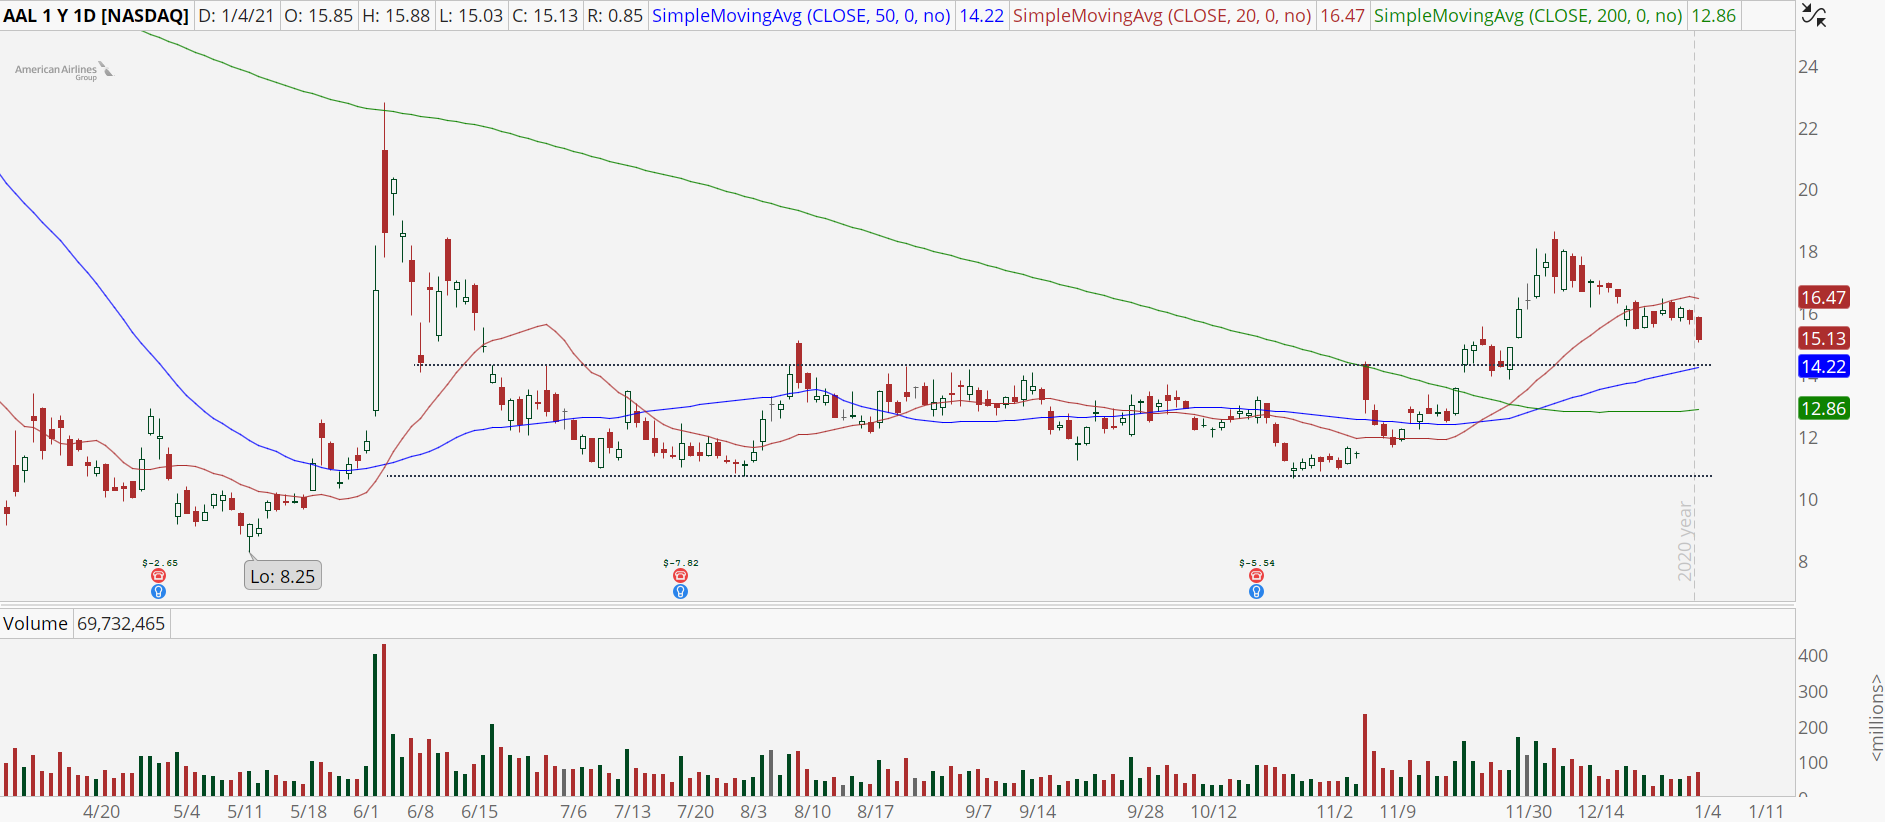
Task: Click the green 12.86 price axis tag
Action: click(1823, 408)
